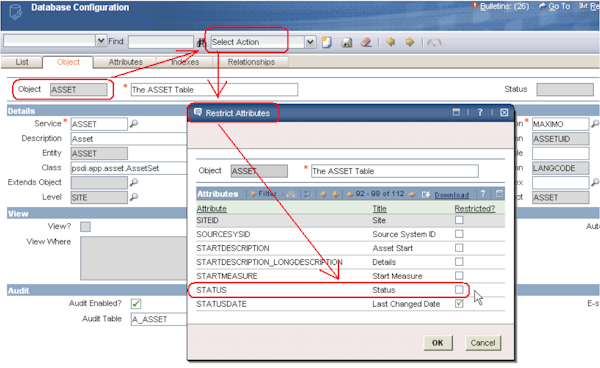Click the OK button in dialog

438,343
